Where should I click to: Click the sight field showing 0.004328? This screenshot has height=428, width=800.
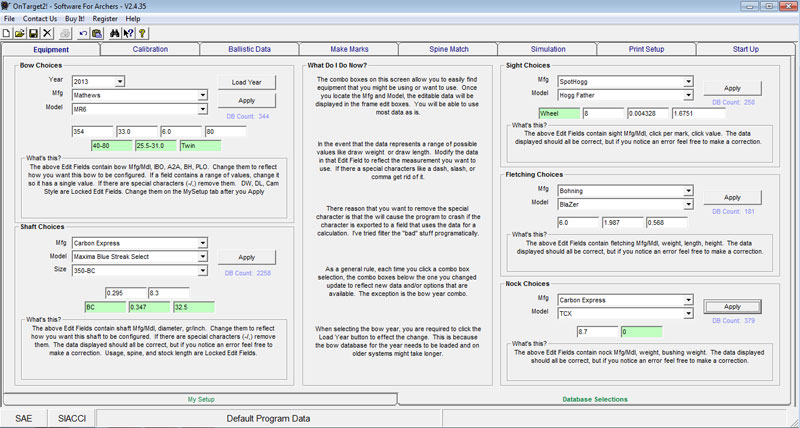click(x=648, y=113)
